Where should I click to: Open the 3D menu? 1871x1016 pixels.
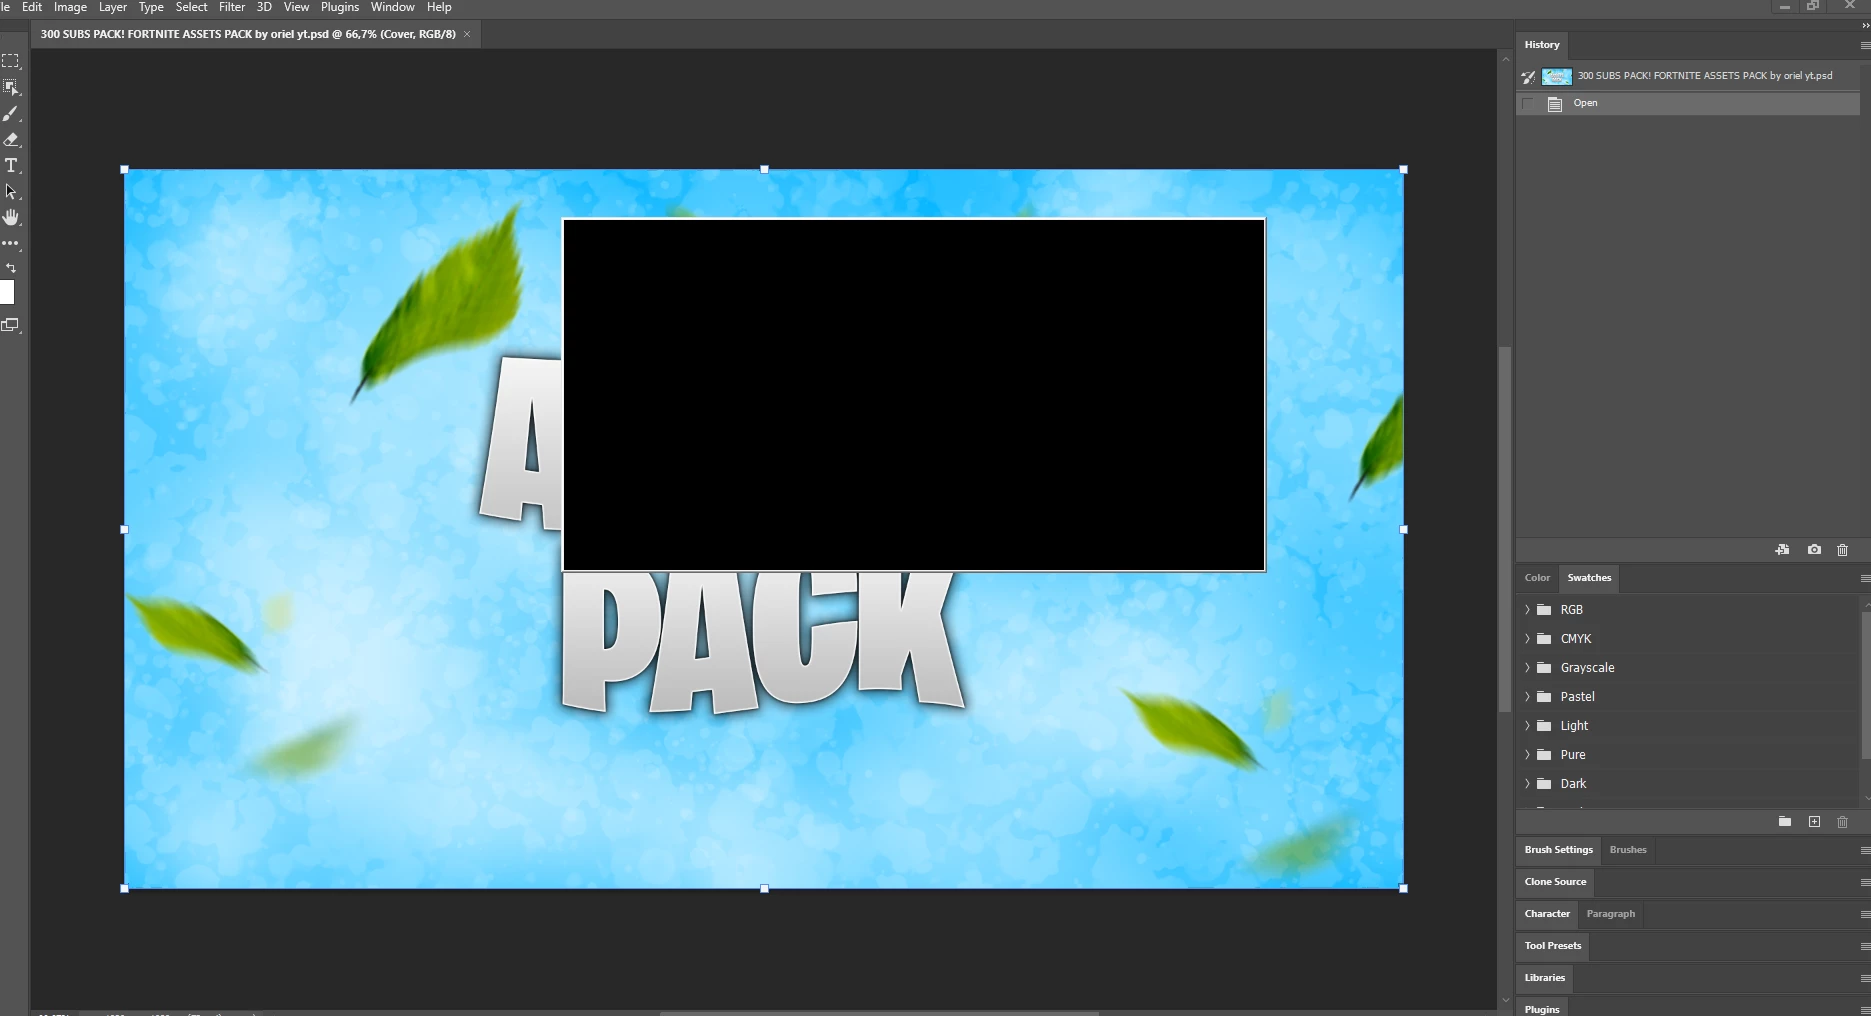264,7
